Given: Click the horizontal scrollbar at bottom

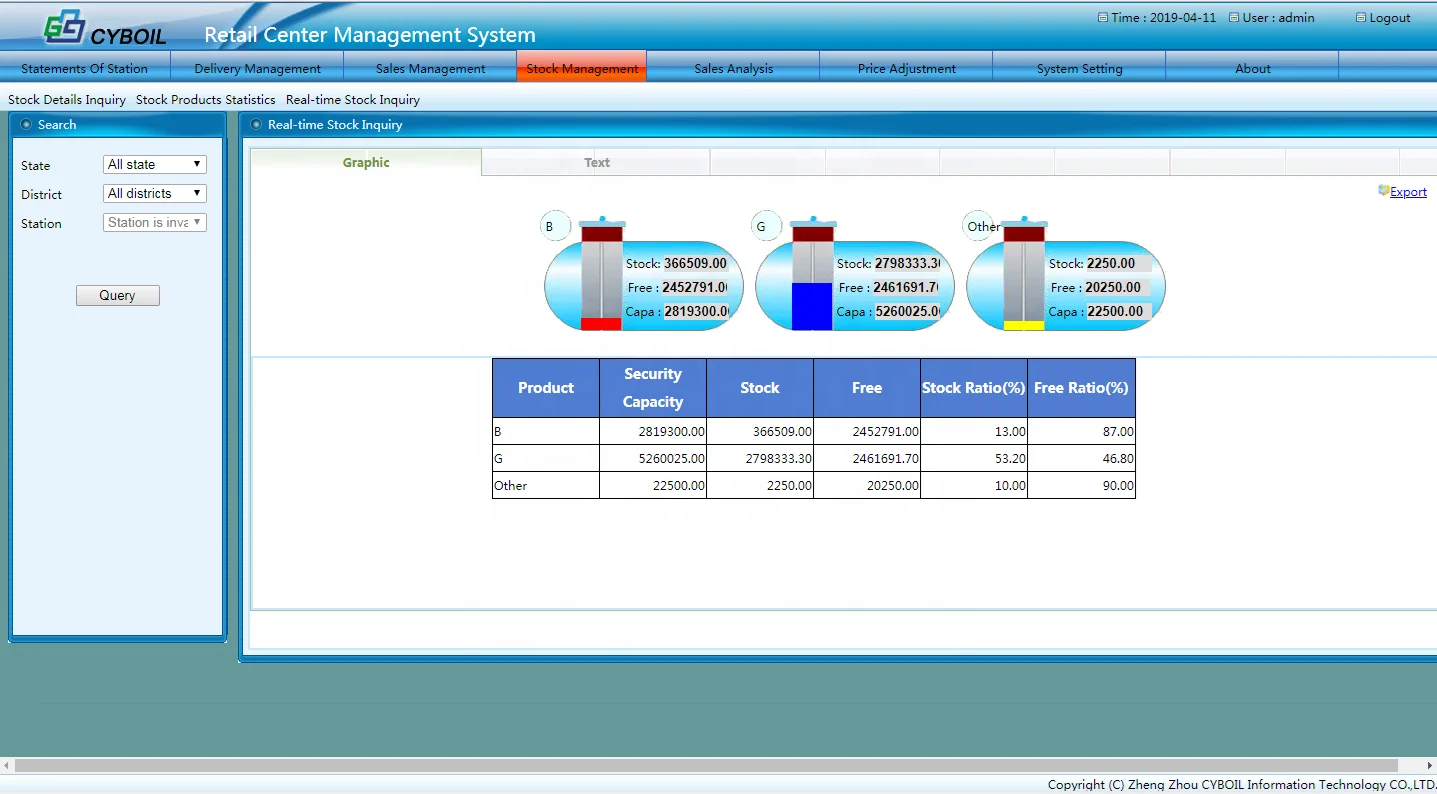Looking at the screenshot, I should (x=700, y=765).
